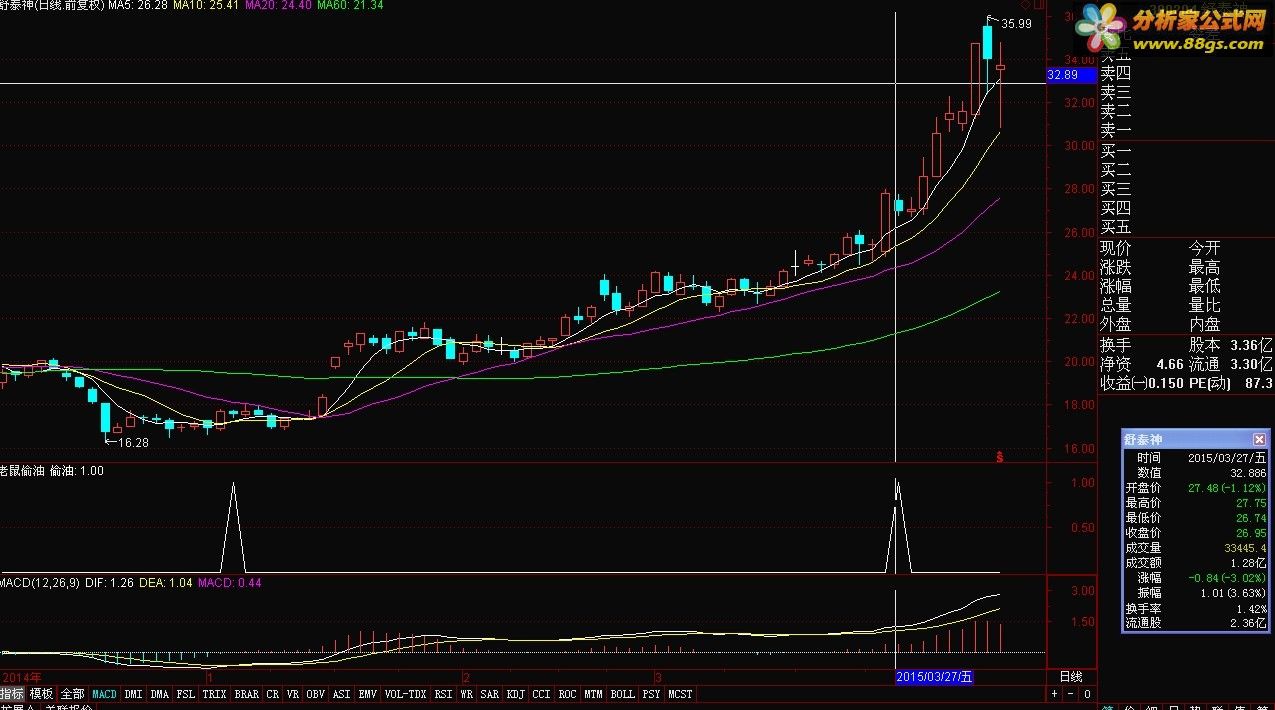Select the PSY indicator tab
1275x710 pixels.
(x=652, y=693)
